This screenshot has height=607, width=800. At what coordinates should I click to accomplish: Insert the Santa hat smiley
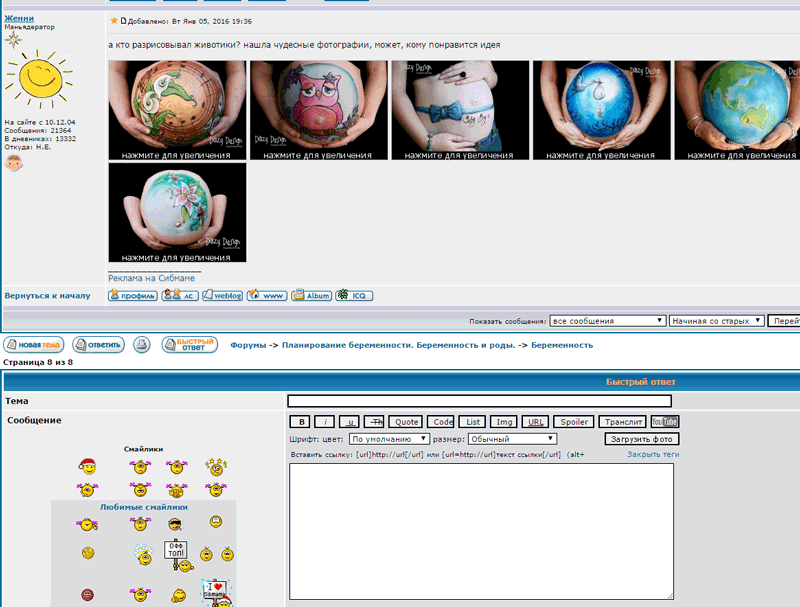88,466
